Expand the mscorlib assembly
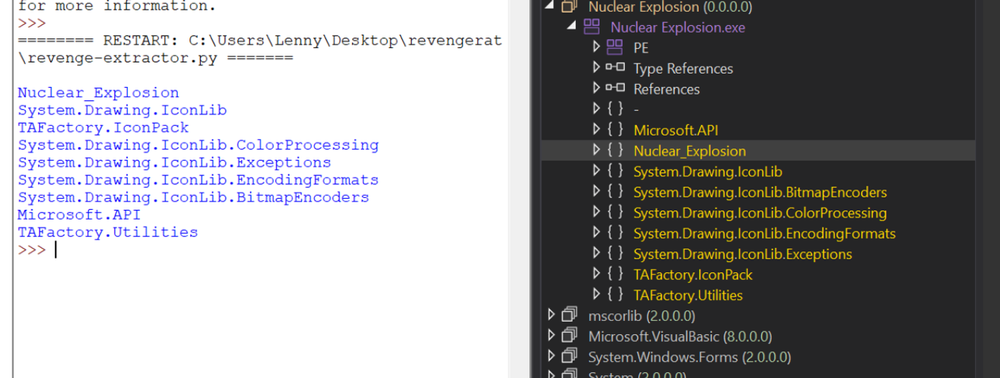Screen dimensions: 1000x378 (552, 316)
